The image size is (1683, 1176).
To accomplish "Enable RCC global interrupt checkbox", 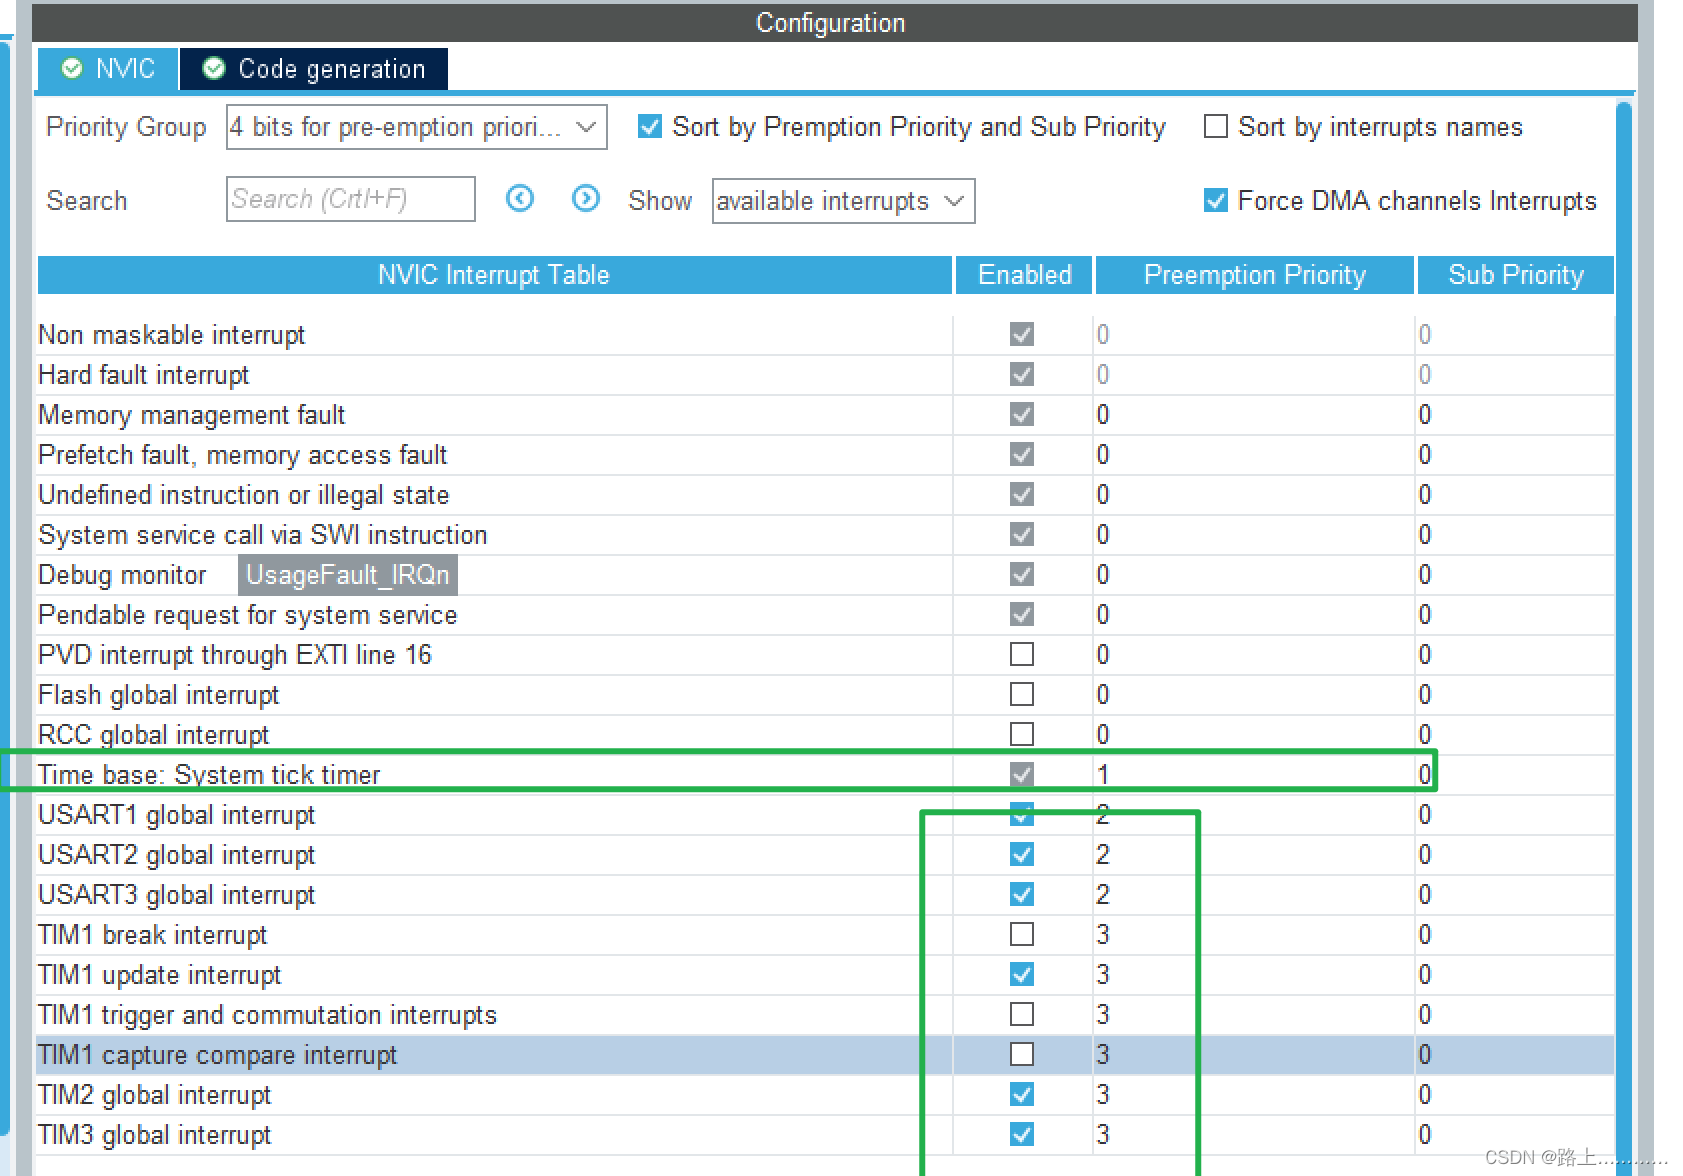I will pyautogui.click(x=1022, y=734).
